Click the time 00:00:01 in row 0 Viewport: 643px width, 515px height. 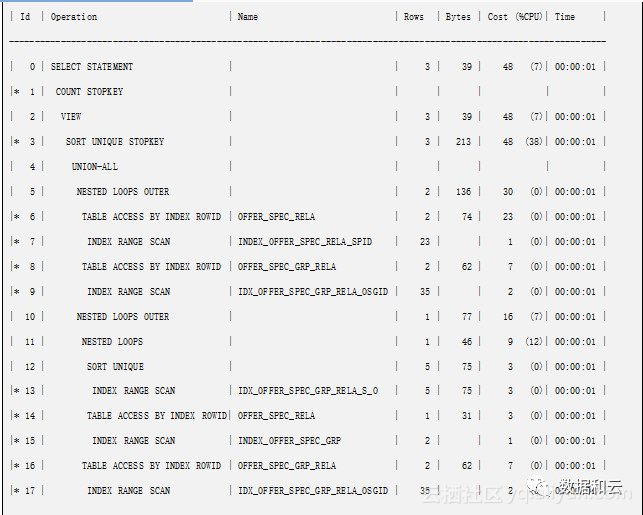(x=575, y=66)
